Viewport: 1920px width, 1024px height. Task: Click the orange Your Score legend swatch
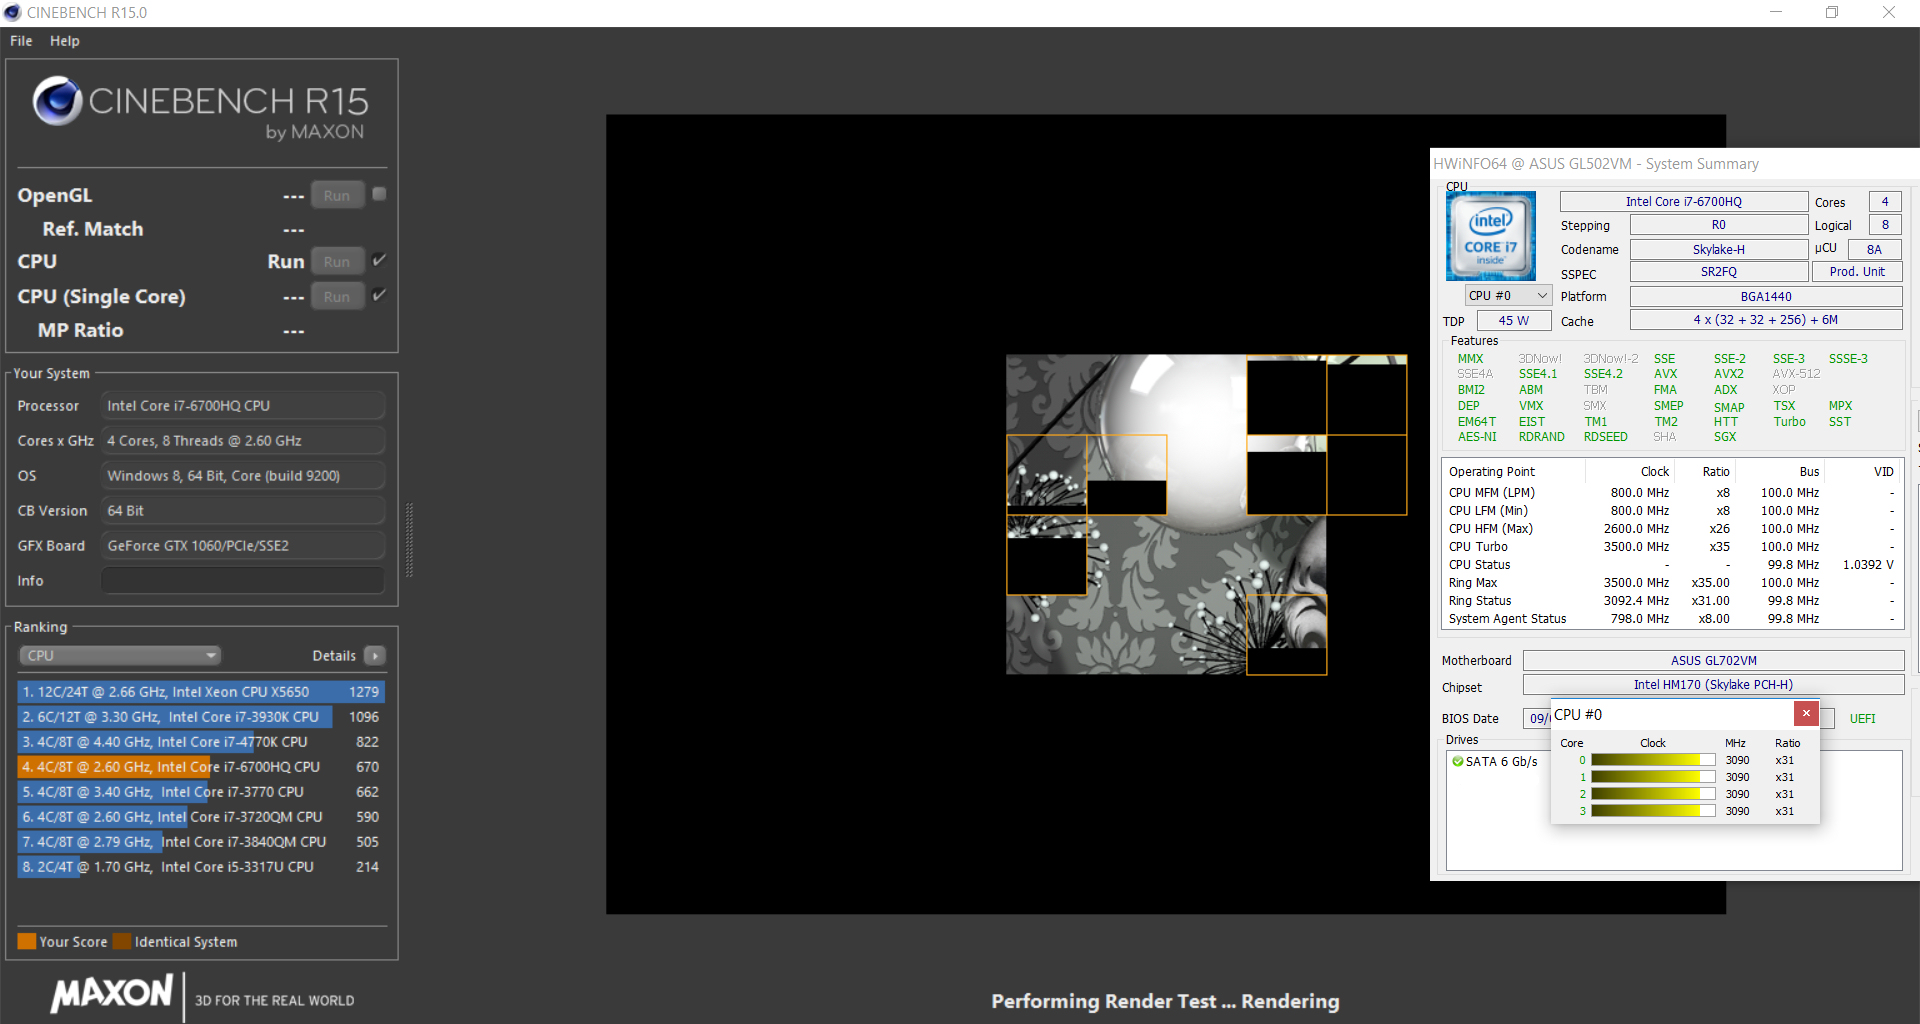point(27,942)
